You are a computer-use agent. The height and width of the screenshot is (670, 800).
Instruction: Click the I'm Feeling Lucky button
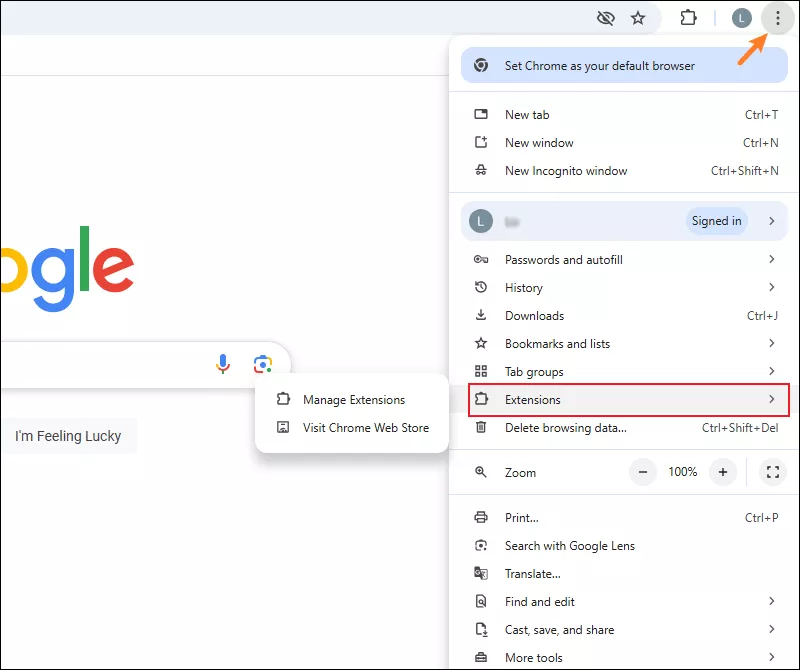tap(68, 436)
